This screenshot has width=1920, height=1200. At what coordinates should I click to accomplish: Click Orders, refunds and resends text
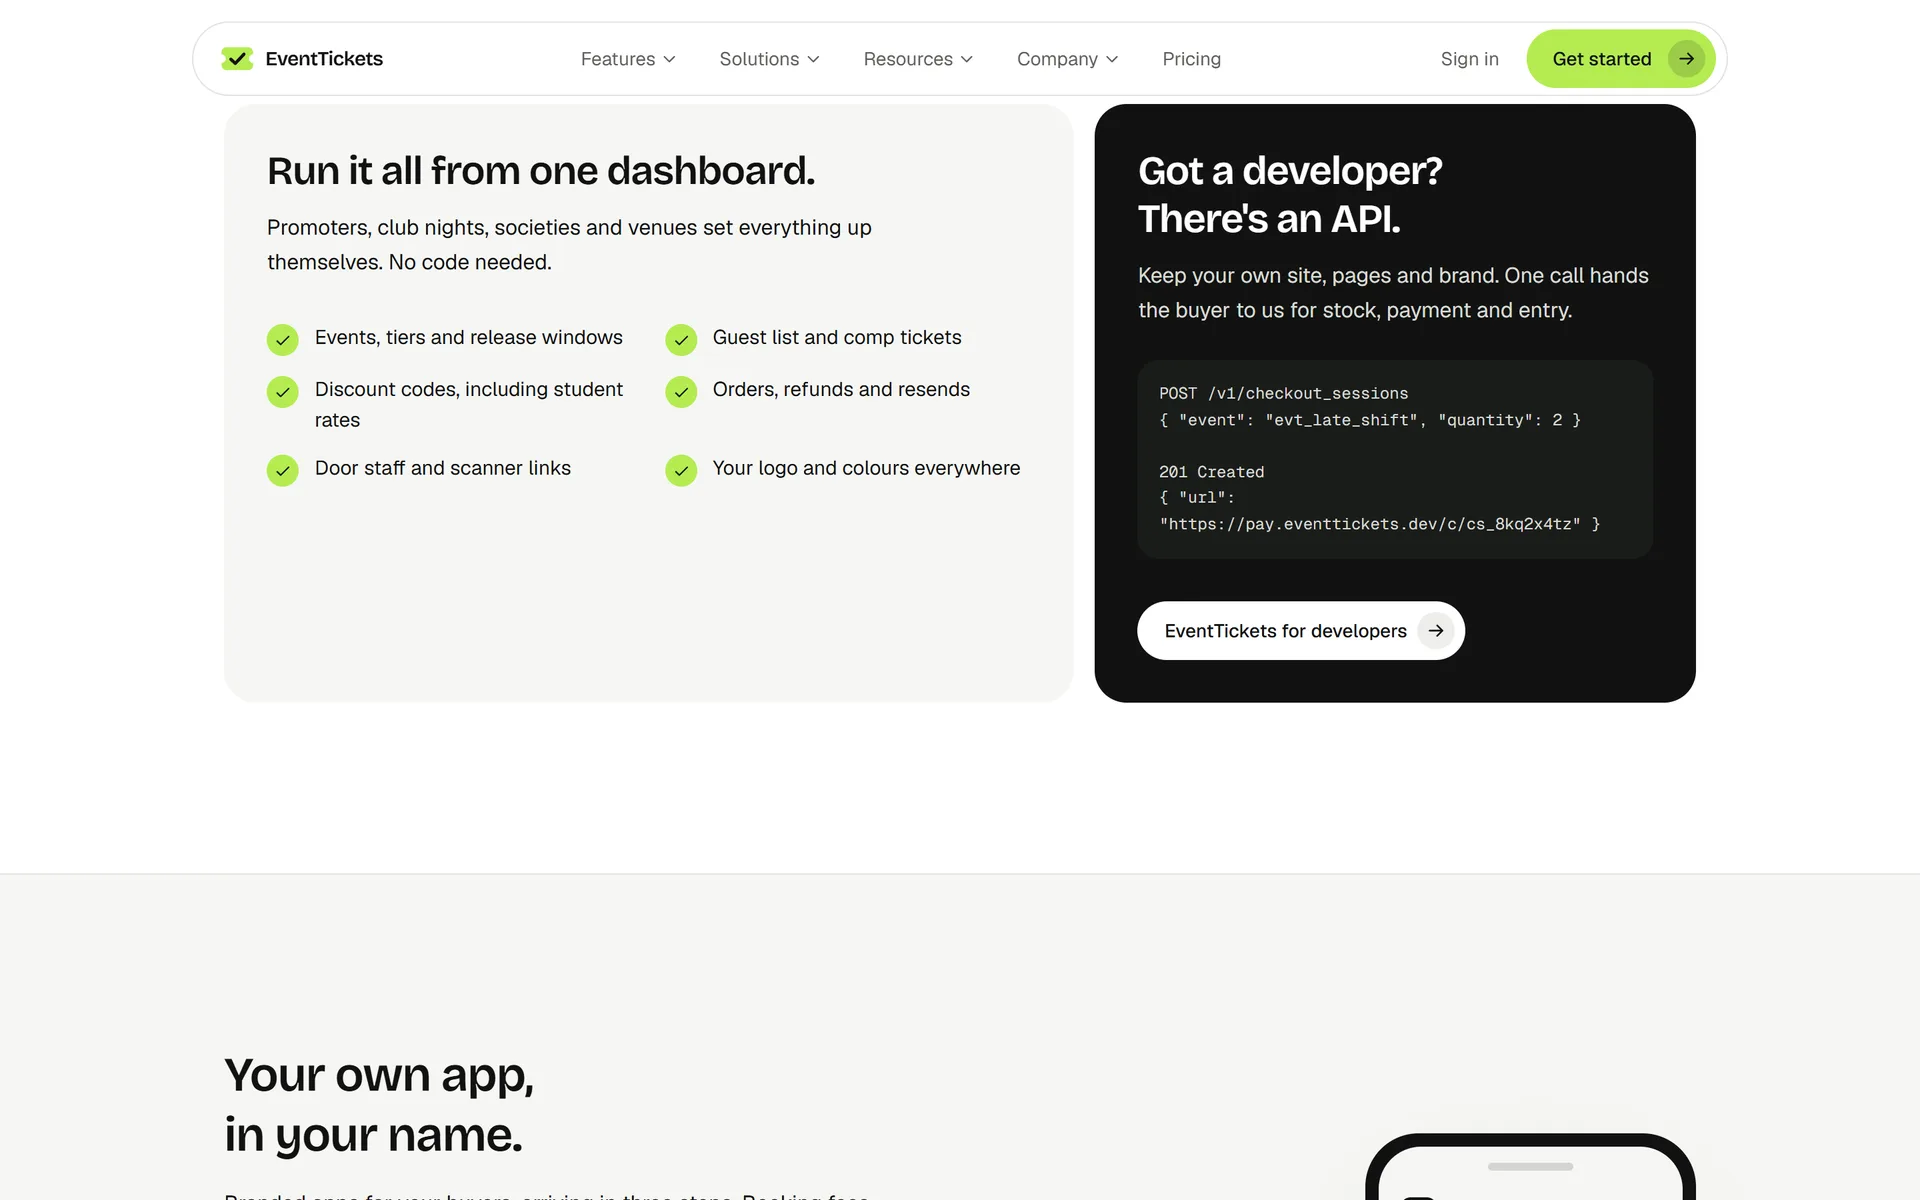point(841,390)
